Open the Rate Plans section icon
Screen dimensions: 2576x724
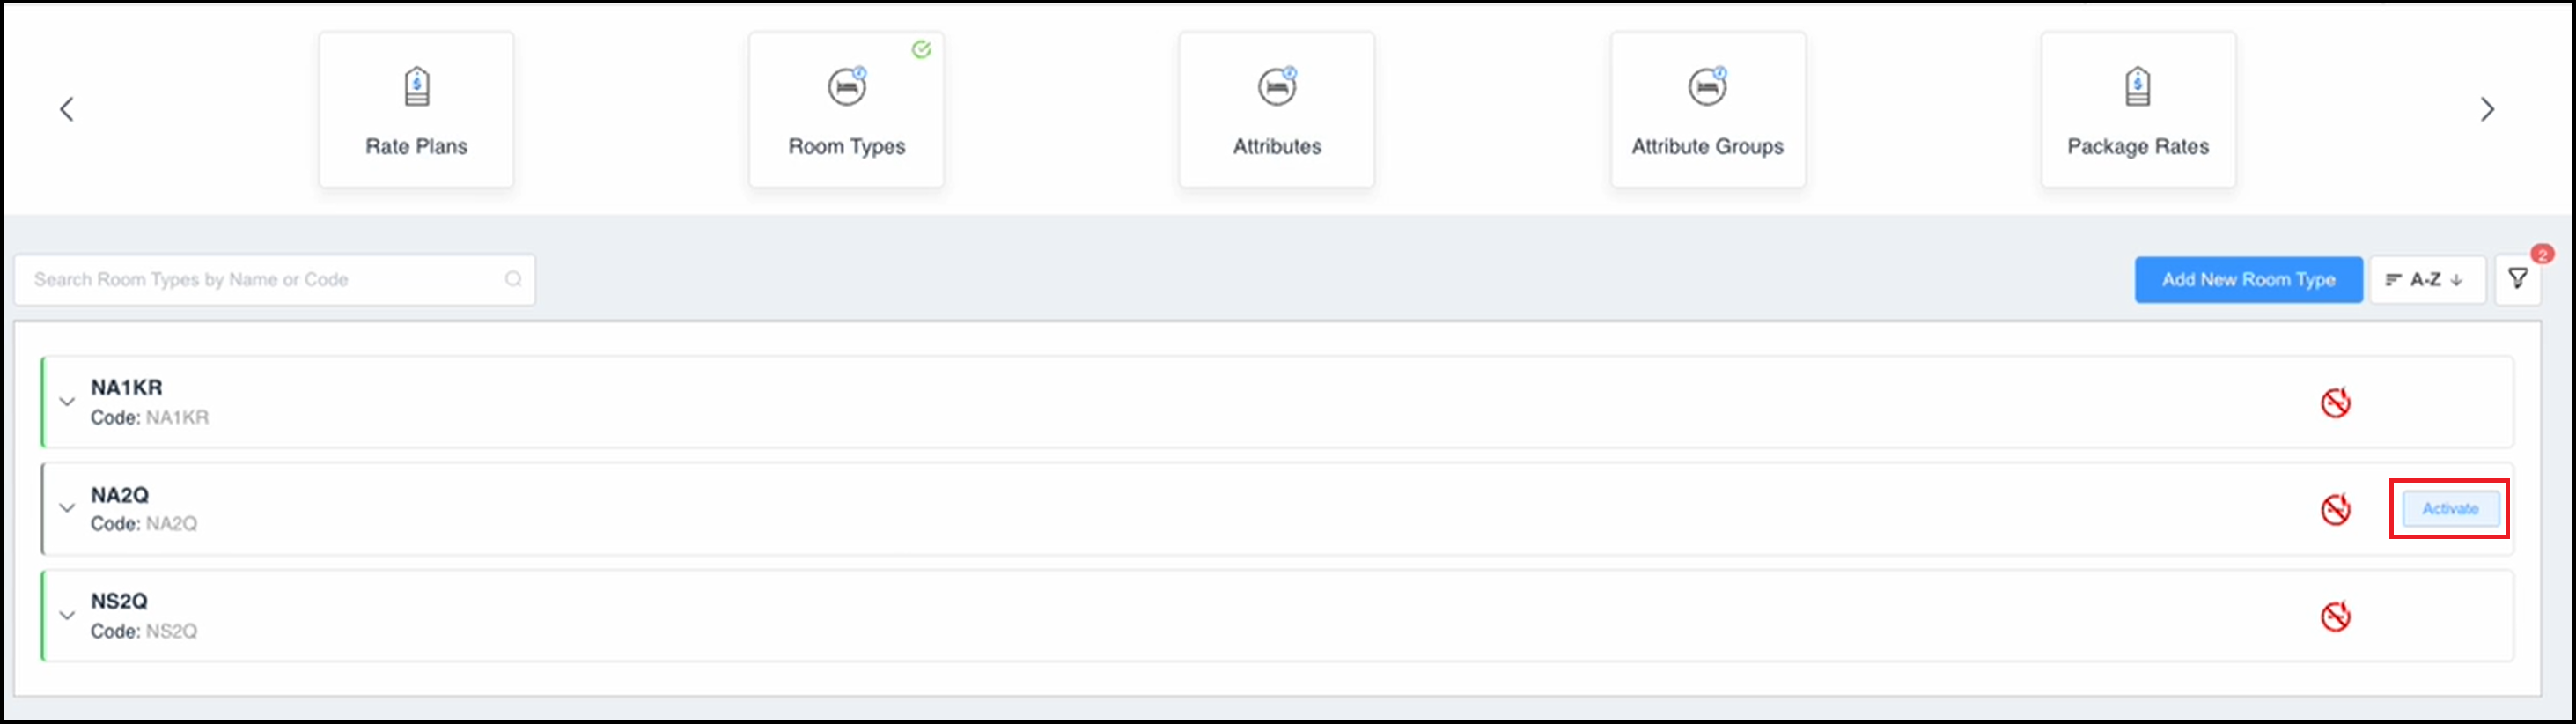click(416, 88)
